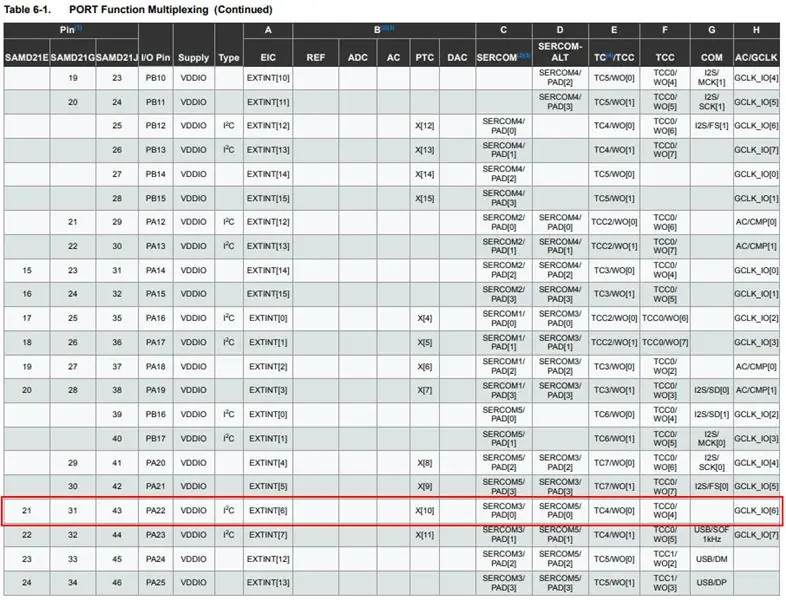Click the PB12 I/O pin cell
This screenshot has width=786, height=600.
coord(155,126)
